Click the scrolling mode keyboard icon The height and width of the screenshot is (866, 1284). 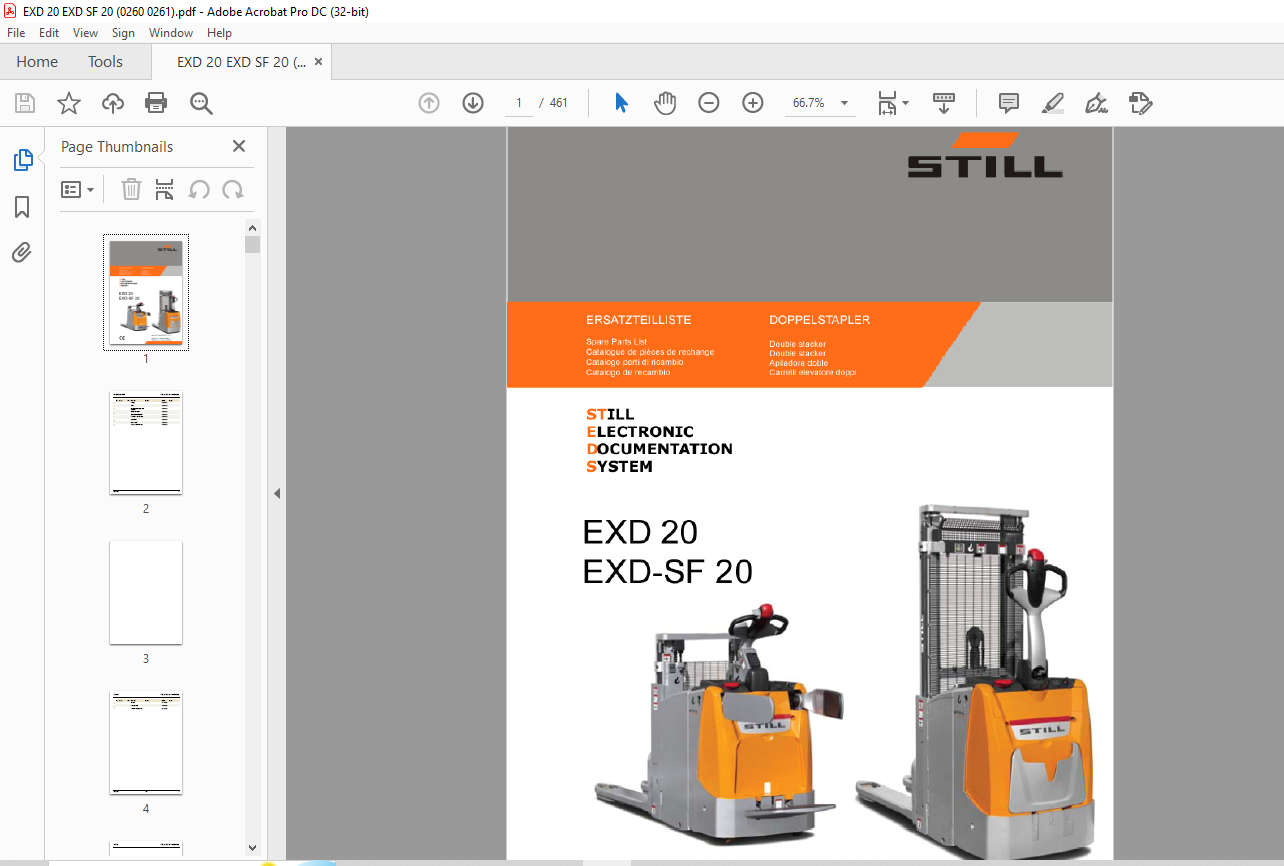(944, 103)
